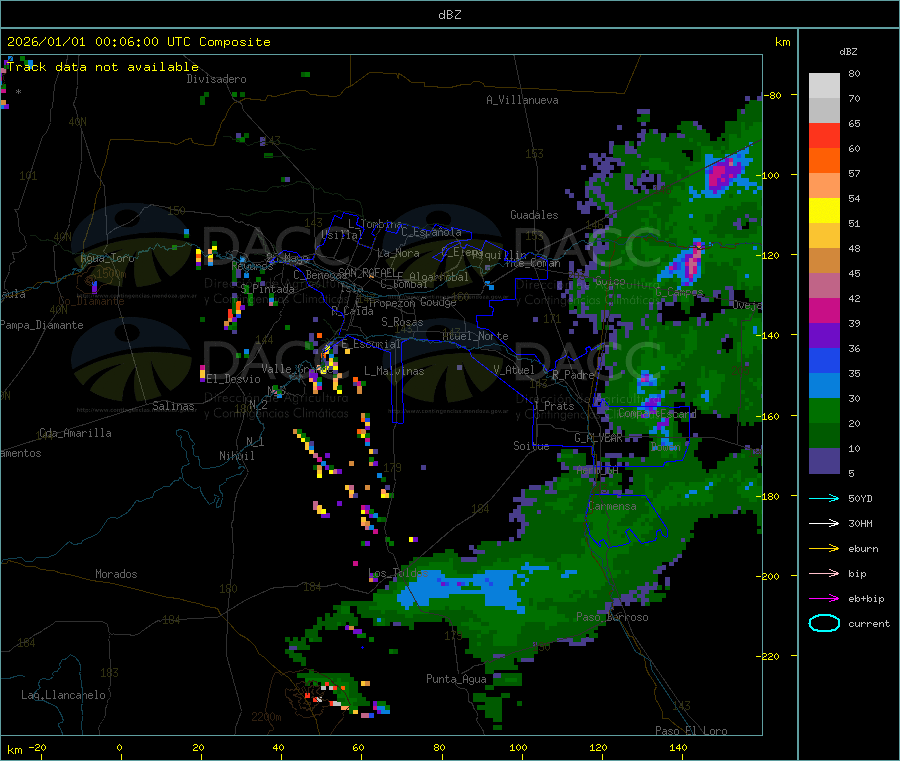Click the 'Track data not available' message
The width and height of the screenshot is (900, 761).
point(103,67)
